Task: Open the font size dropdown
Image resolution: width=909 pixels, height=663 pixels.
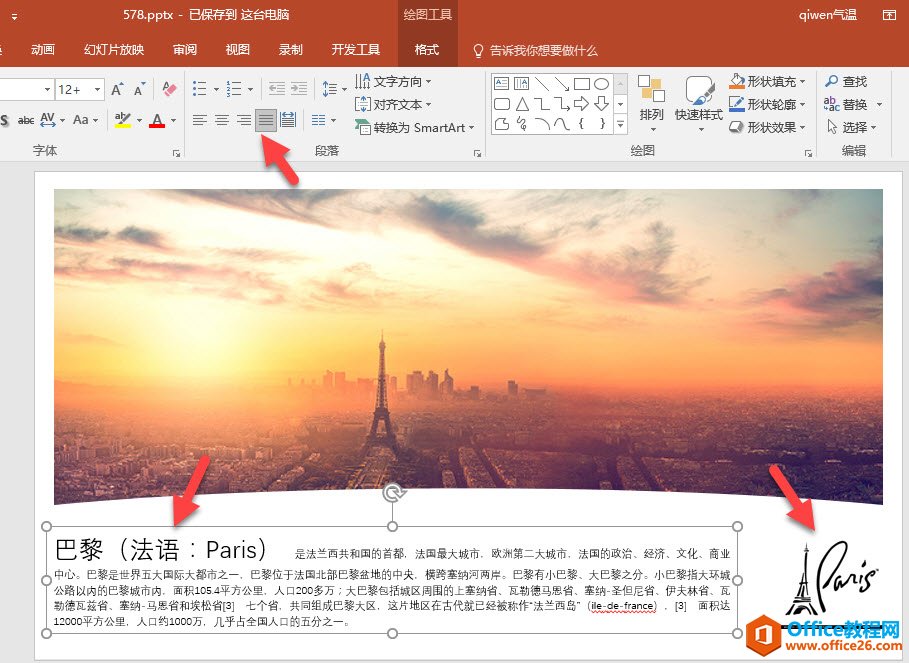Action: [98, 90]
